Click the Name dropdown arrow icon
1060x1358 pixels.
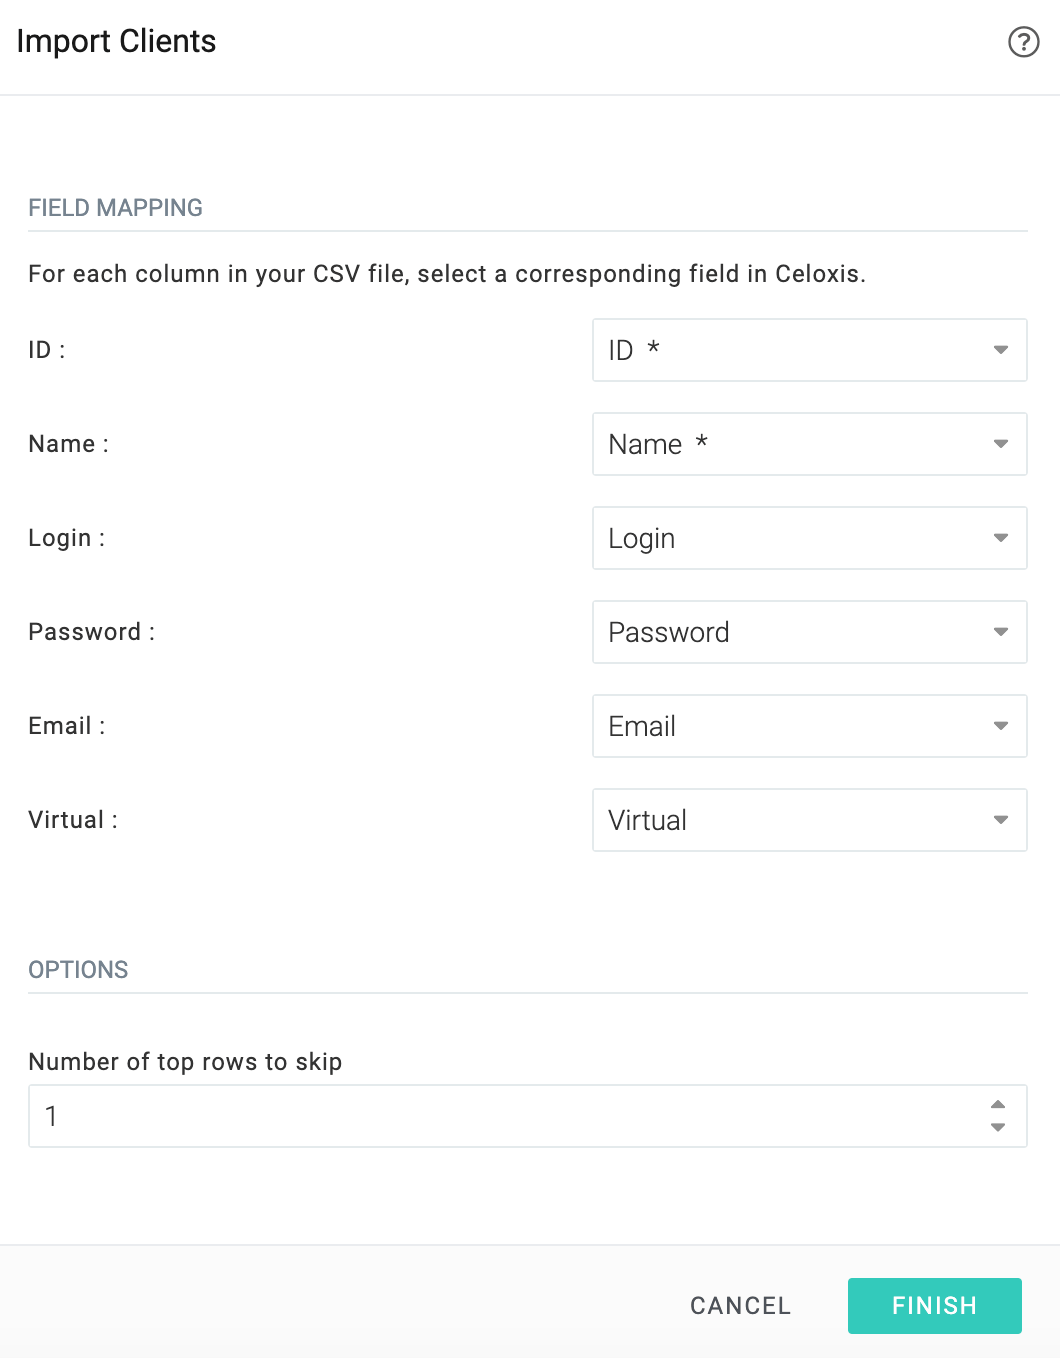point(1000,444)
